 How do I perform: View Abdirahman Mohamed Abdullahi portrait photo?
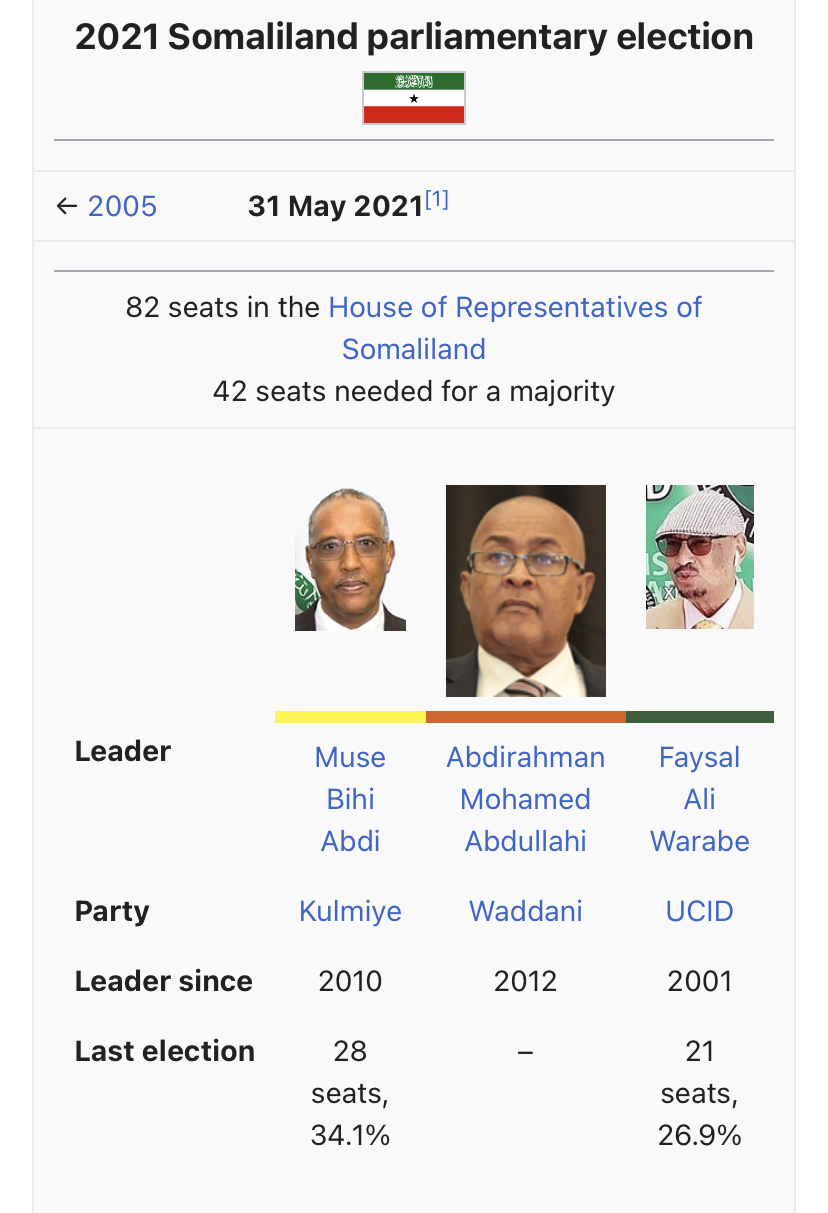pos(526,591)
